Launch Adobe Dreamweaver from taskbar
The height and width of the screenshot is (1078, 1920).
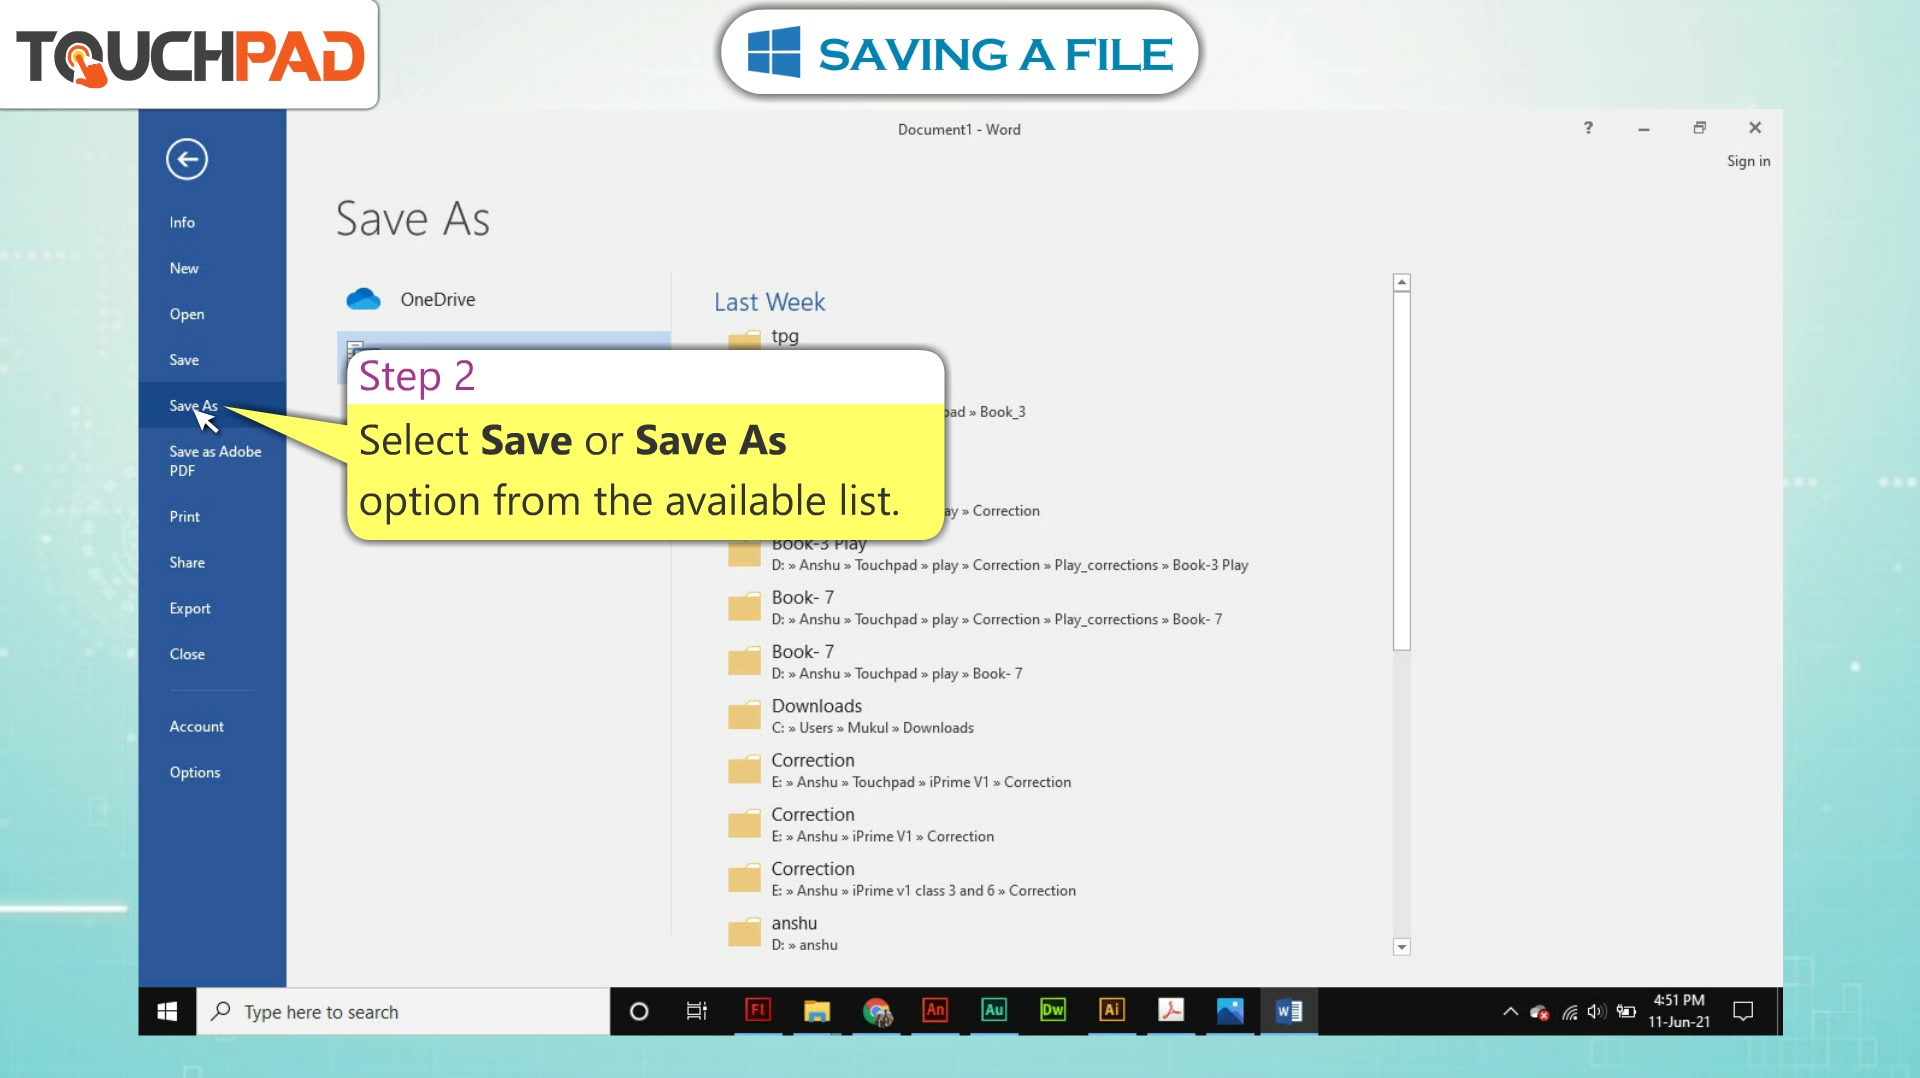1053,1011
